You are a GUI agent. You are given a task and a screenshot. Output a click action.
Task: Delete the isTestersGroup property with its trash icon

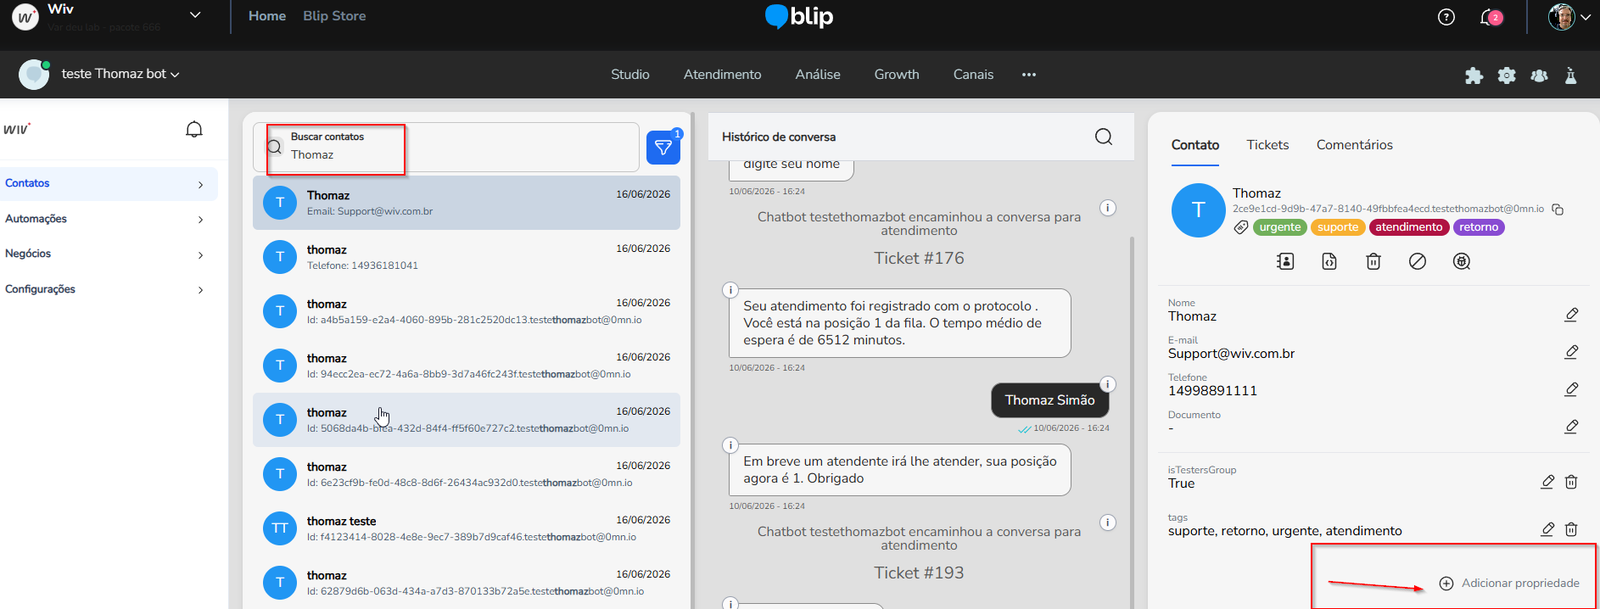(1571, 482)
